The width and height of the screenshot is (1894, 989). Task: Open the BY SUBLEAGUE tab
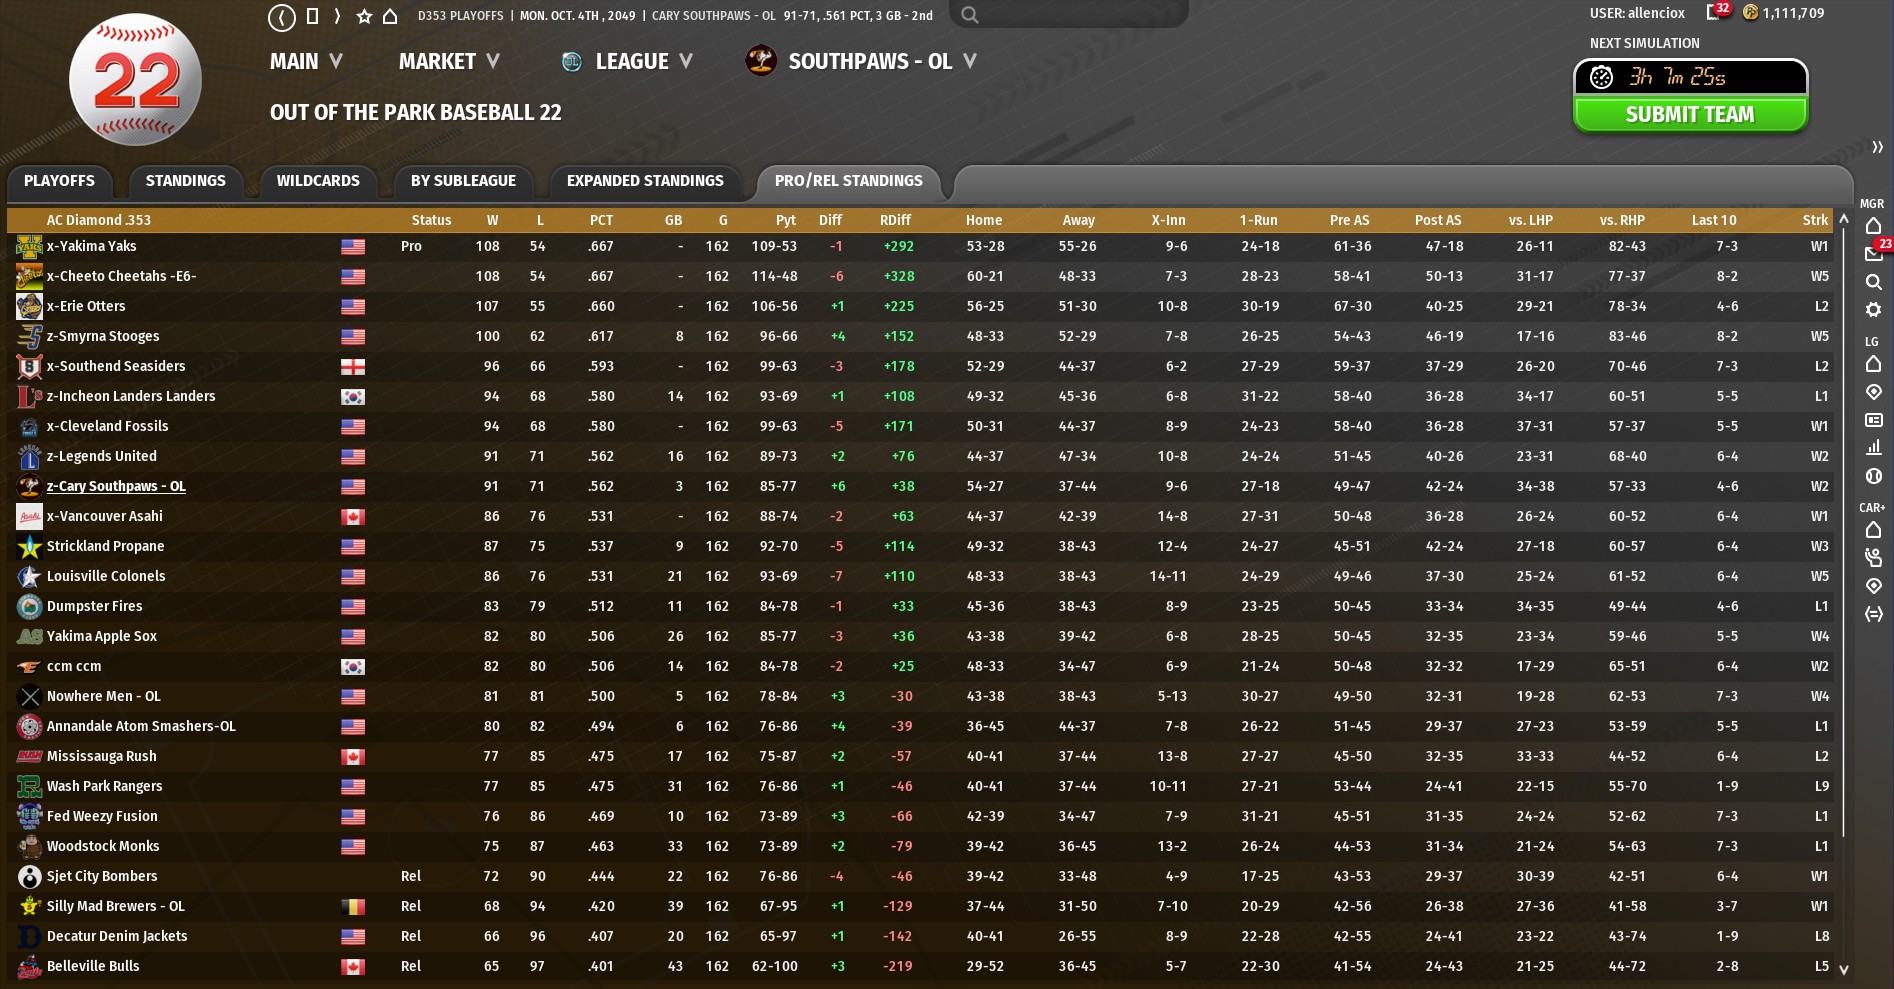tap(463, 181)
